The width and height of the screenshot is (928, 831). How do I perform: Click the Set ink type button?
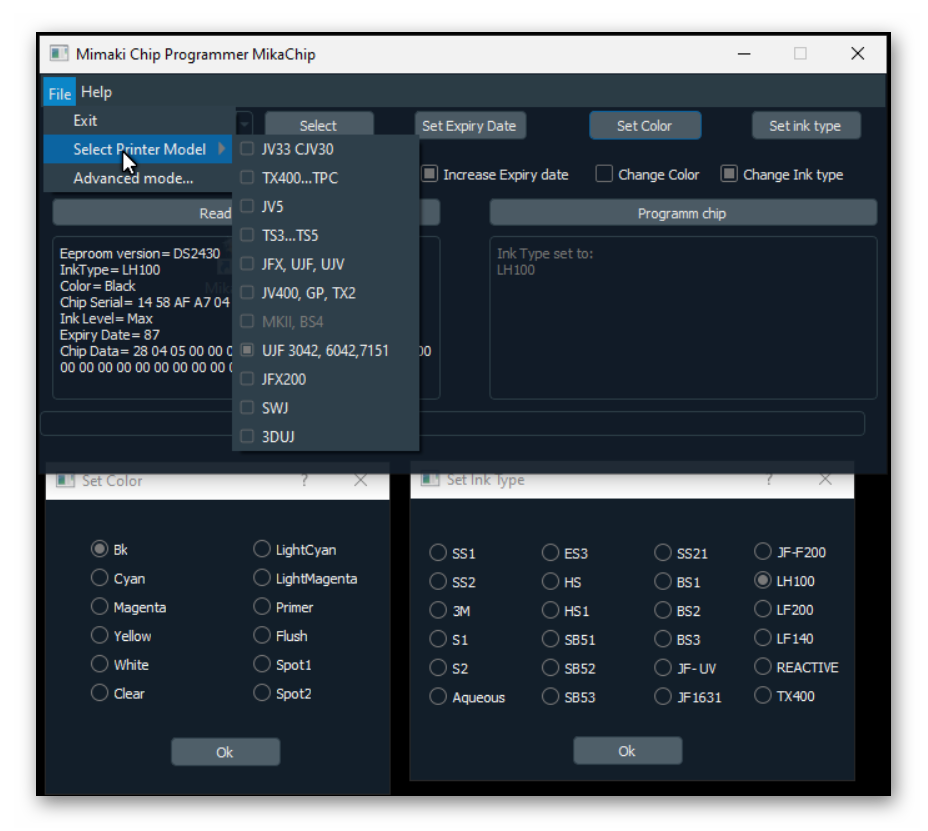click(x=805, y=125)
